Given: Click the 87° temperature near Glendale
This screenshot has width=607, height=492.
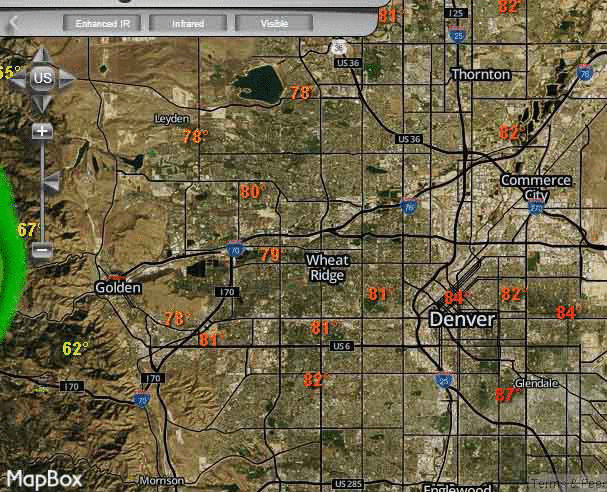Looking at the screenshot, I should (507, 395).
